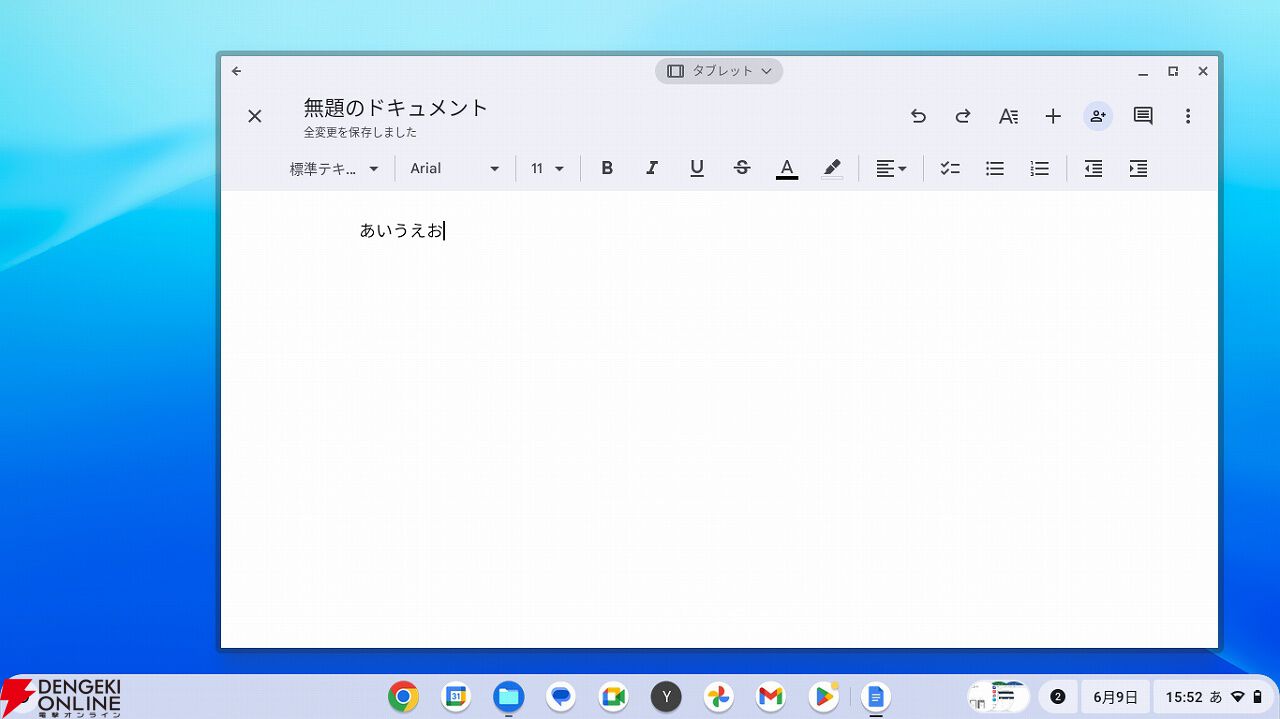Open the three-dot more options menu
The image size is (1280, 719).
click(1188, 116)
